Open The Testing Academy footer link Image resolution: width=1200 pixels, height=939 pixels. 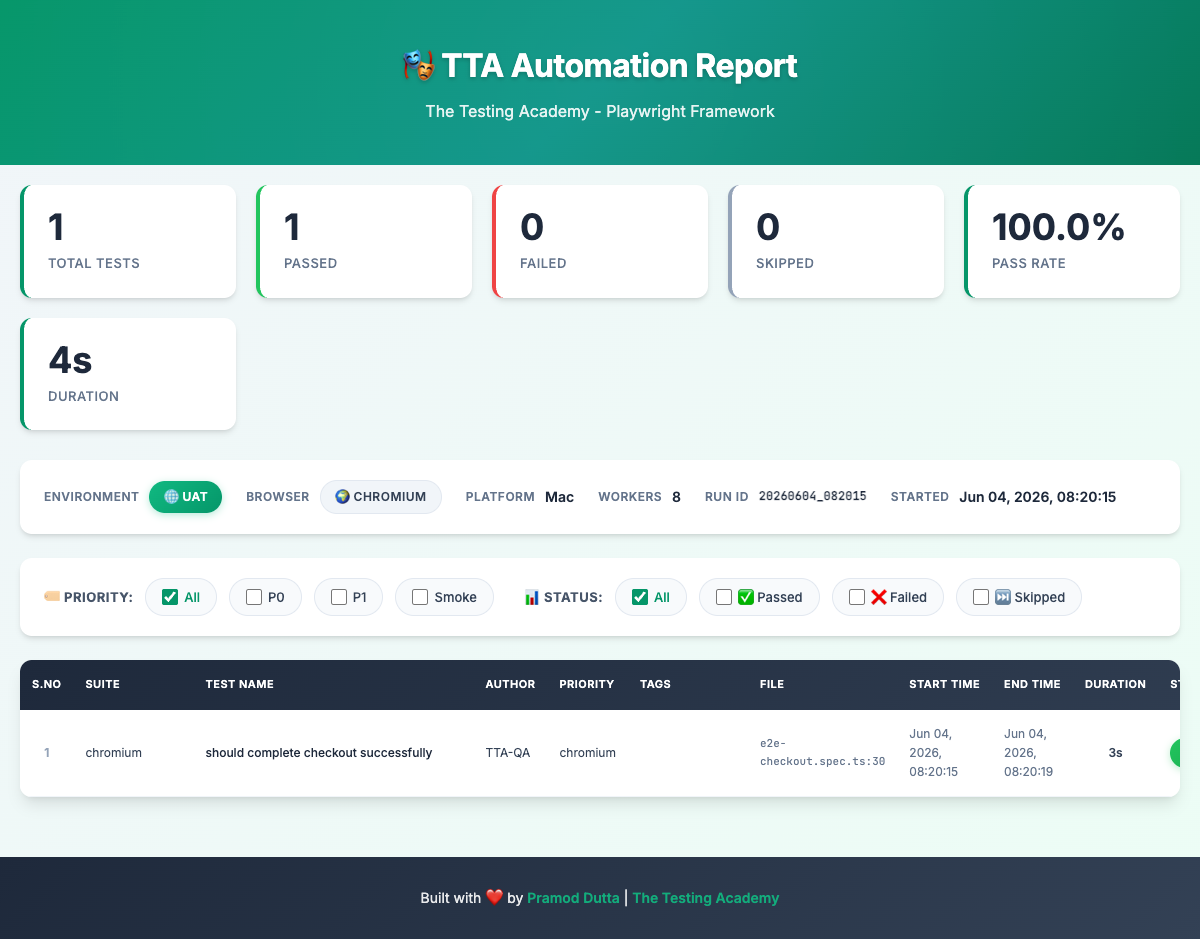tap(706, 898)
